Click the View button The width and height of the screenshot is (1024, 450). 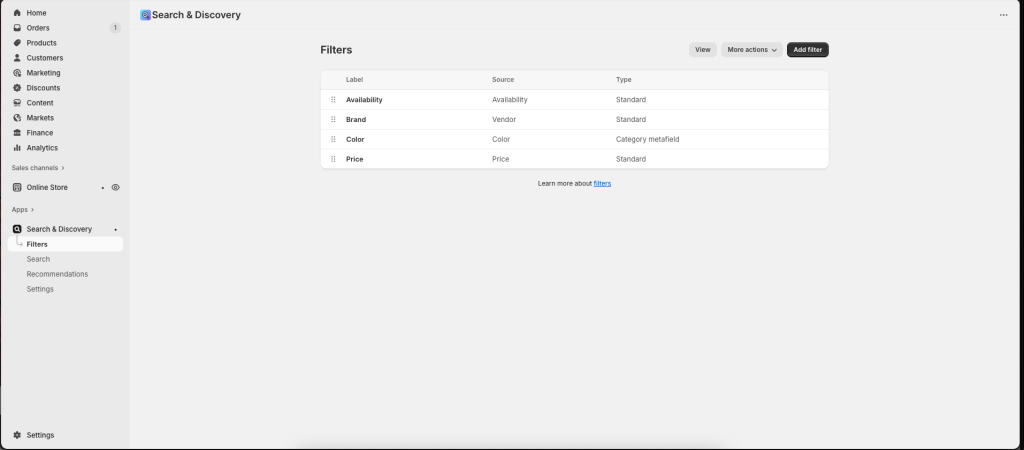tap(702, 49)
